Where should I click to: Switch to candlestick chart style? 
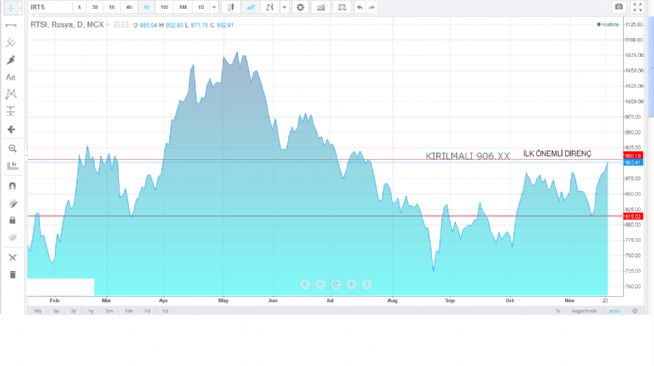point(231,7)
